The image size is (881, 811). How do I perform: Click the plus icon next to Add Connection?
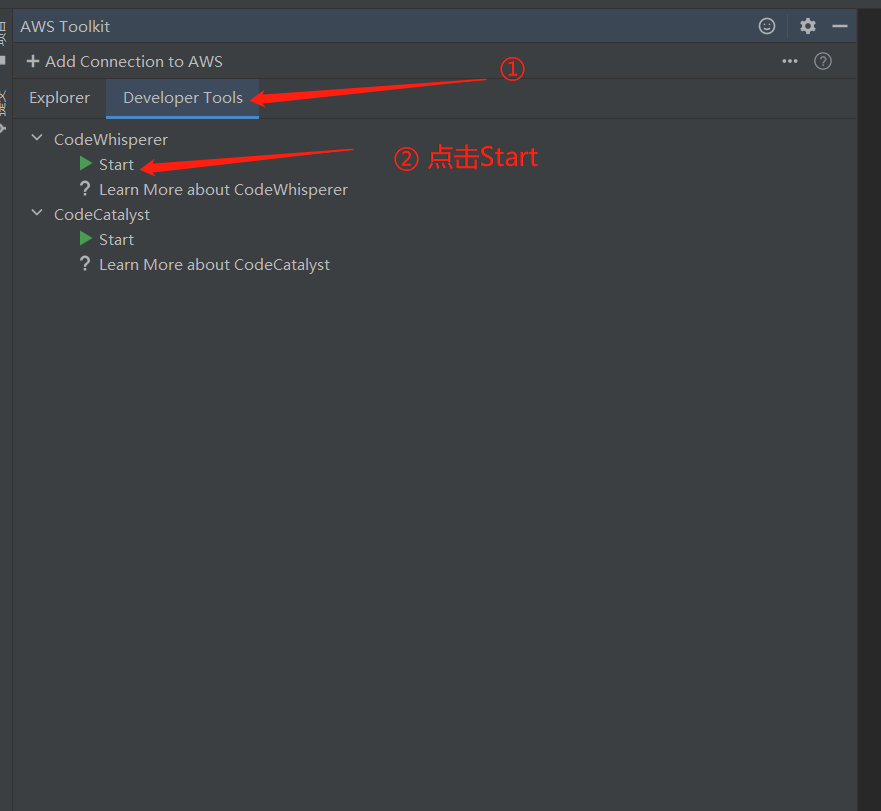pos(35,61)
